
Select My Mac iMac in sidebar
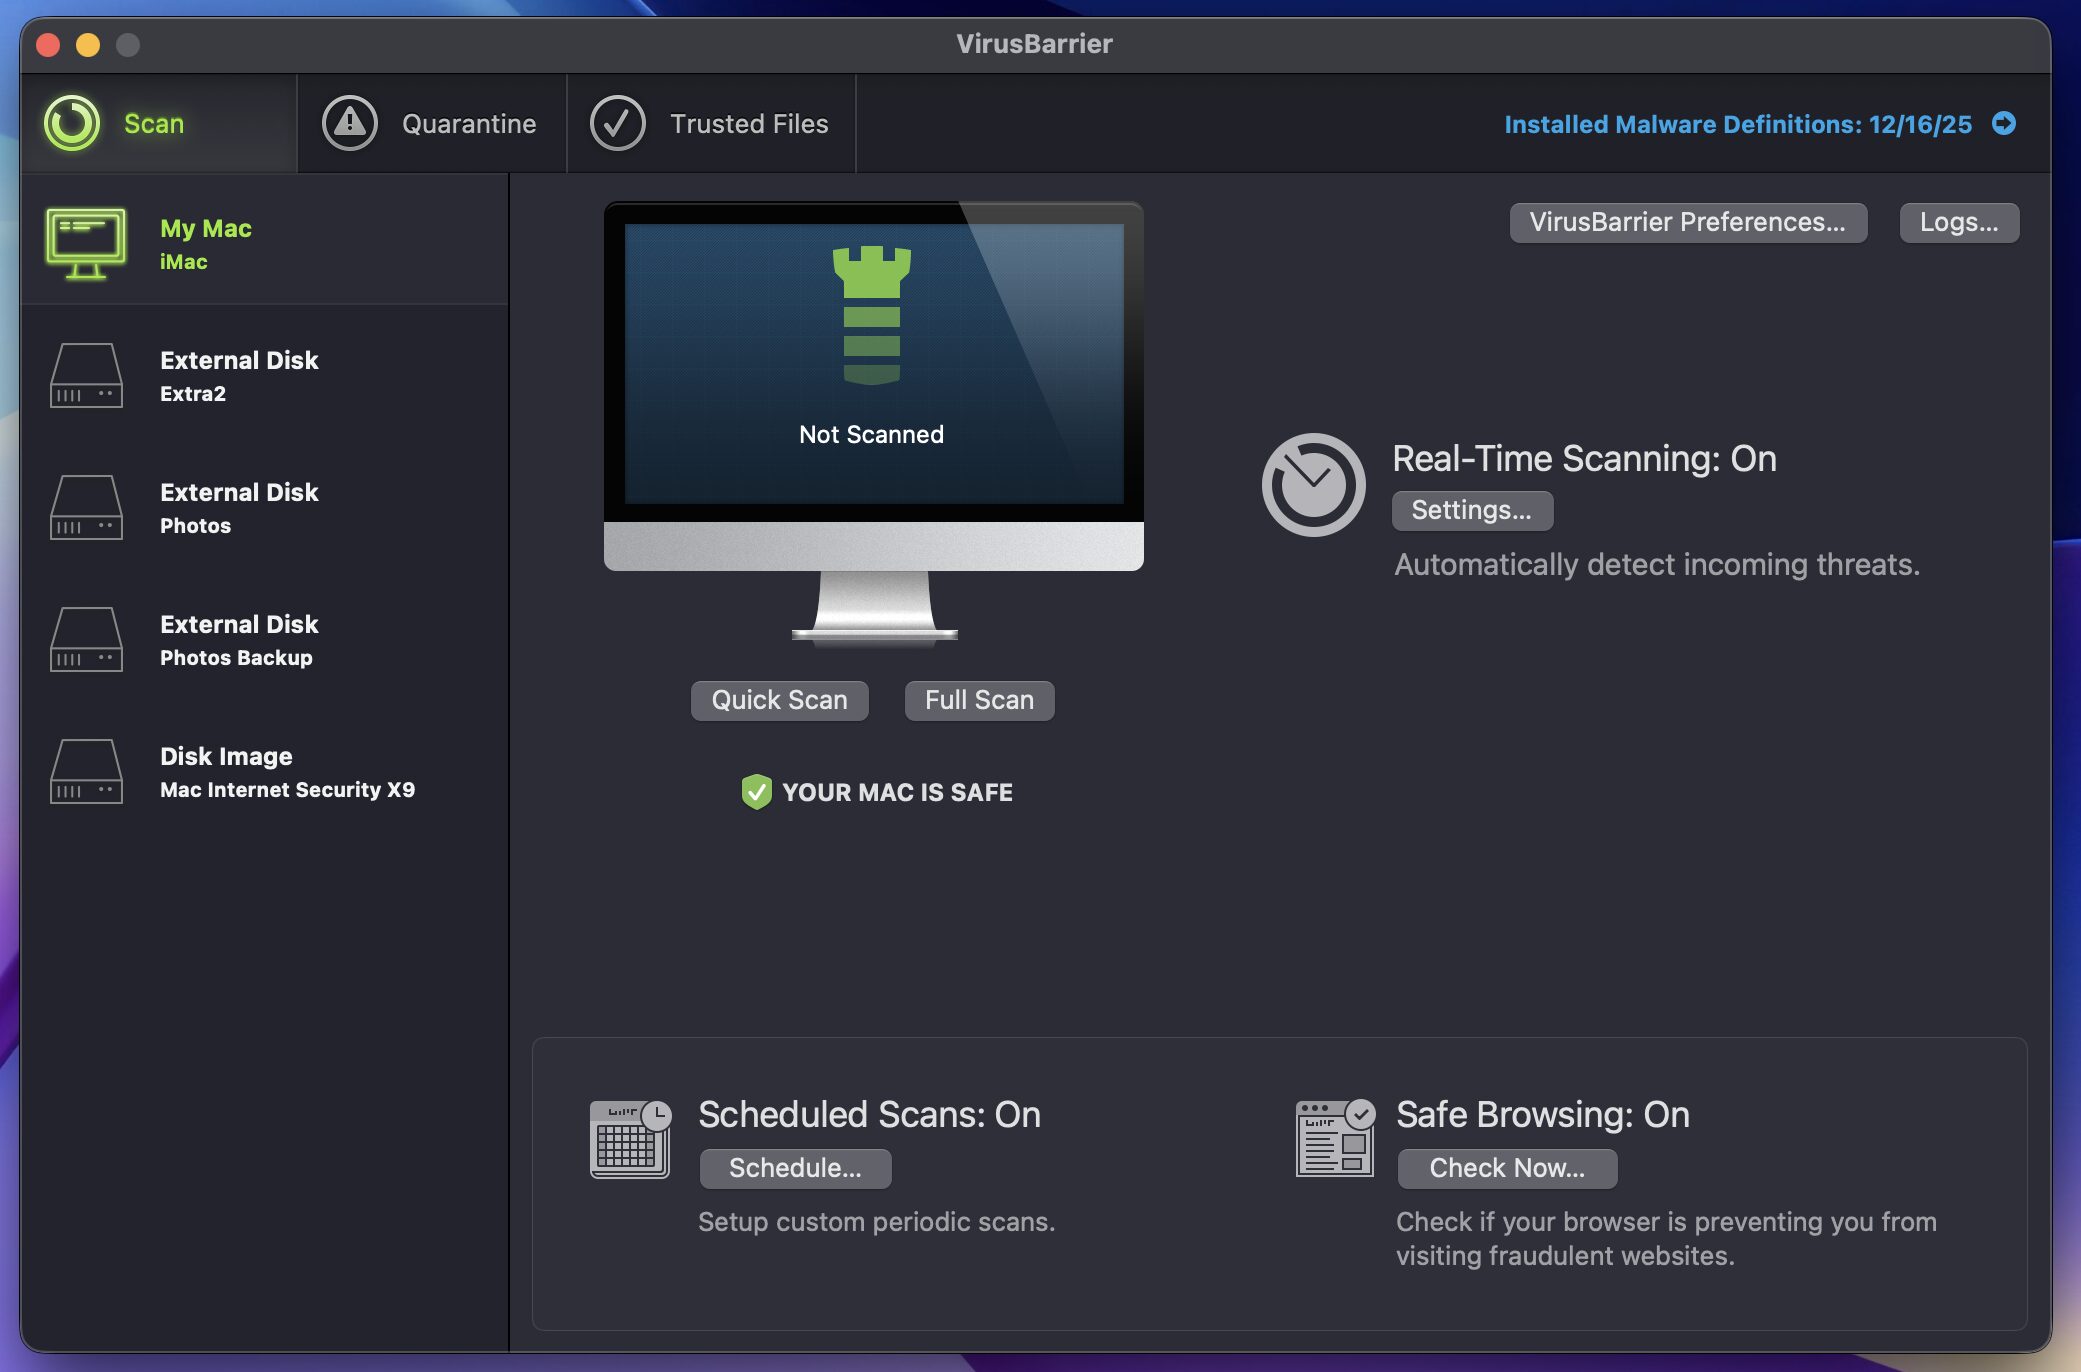[x=205, y=244]
